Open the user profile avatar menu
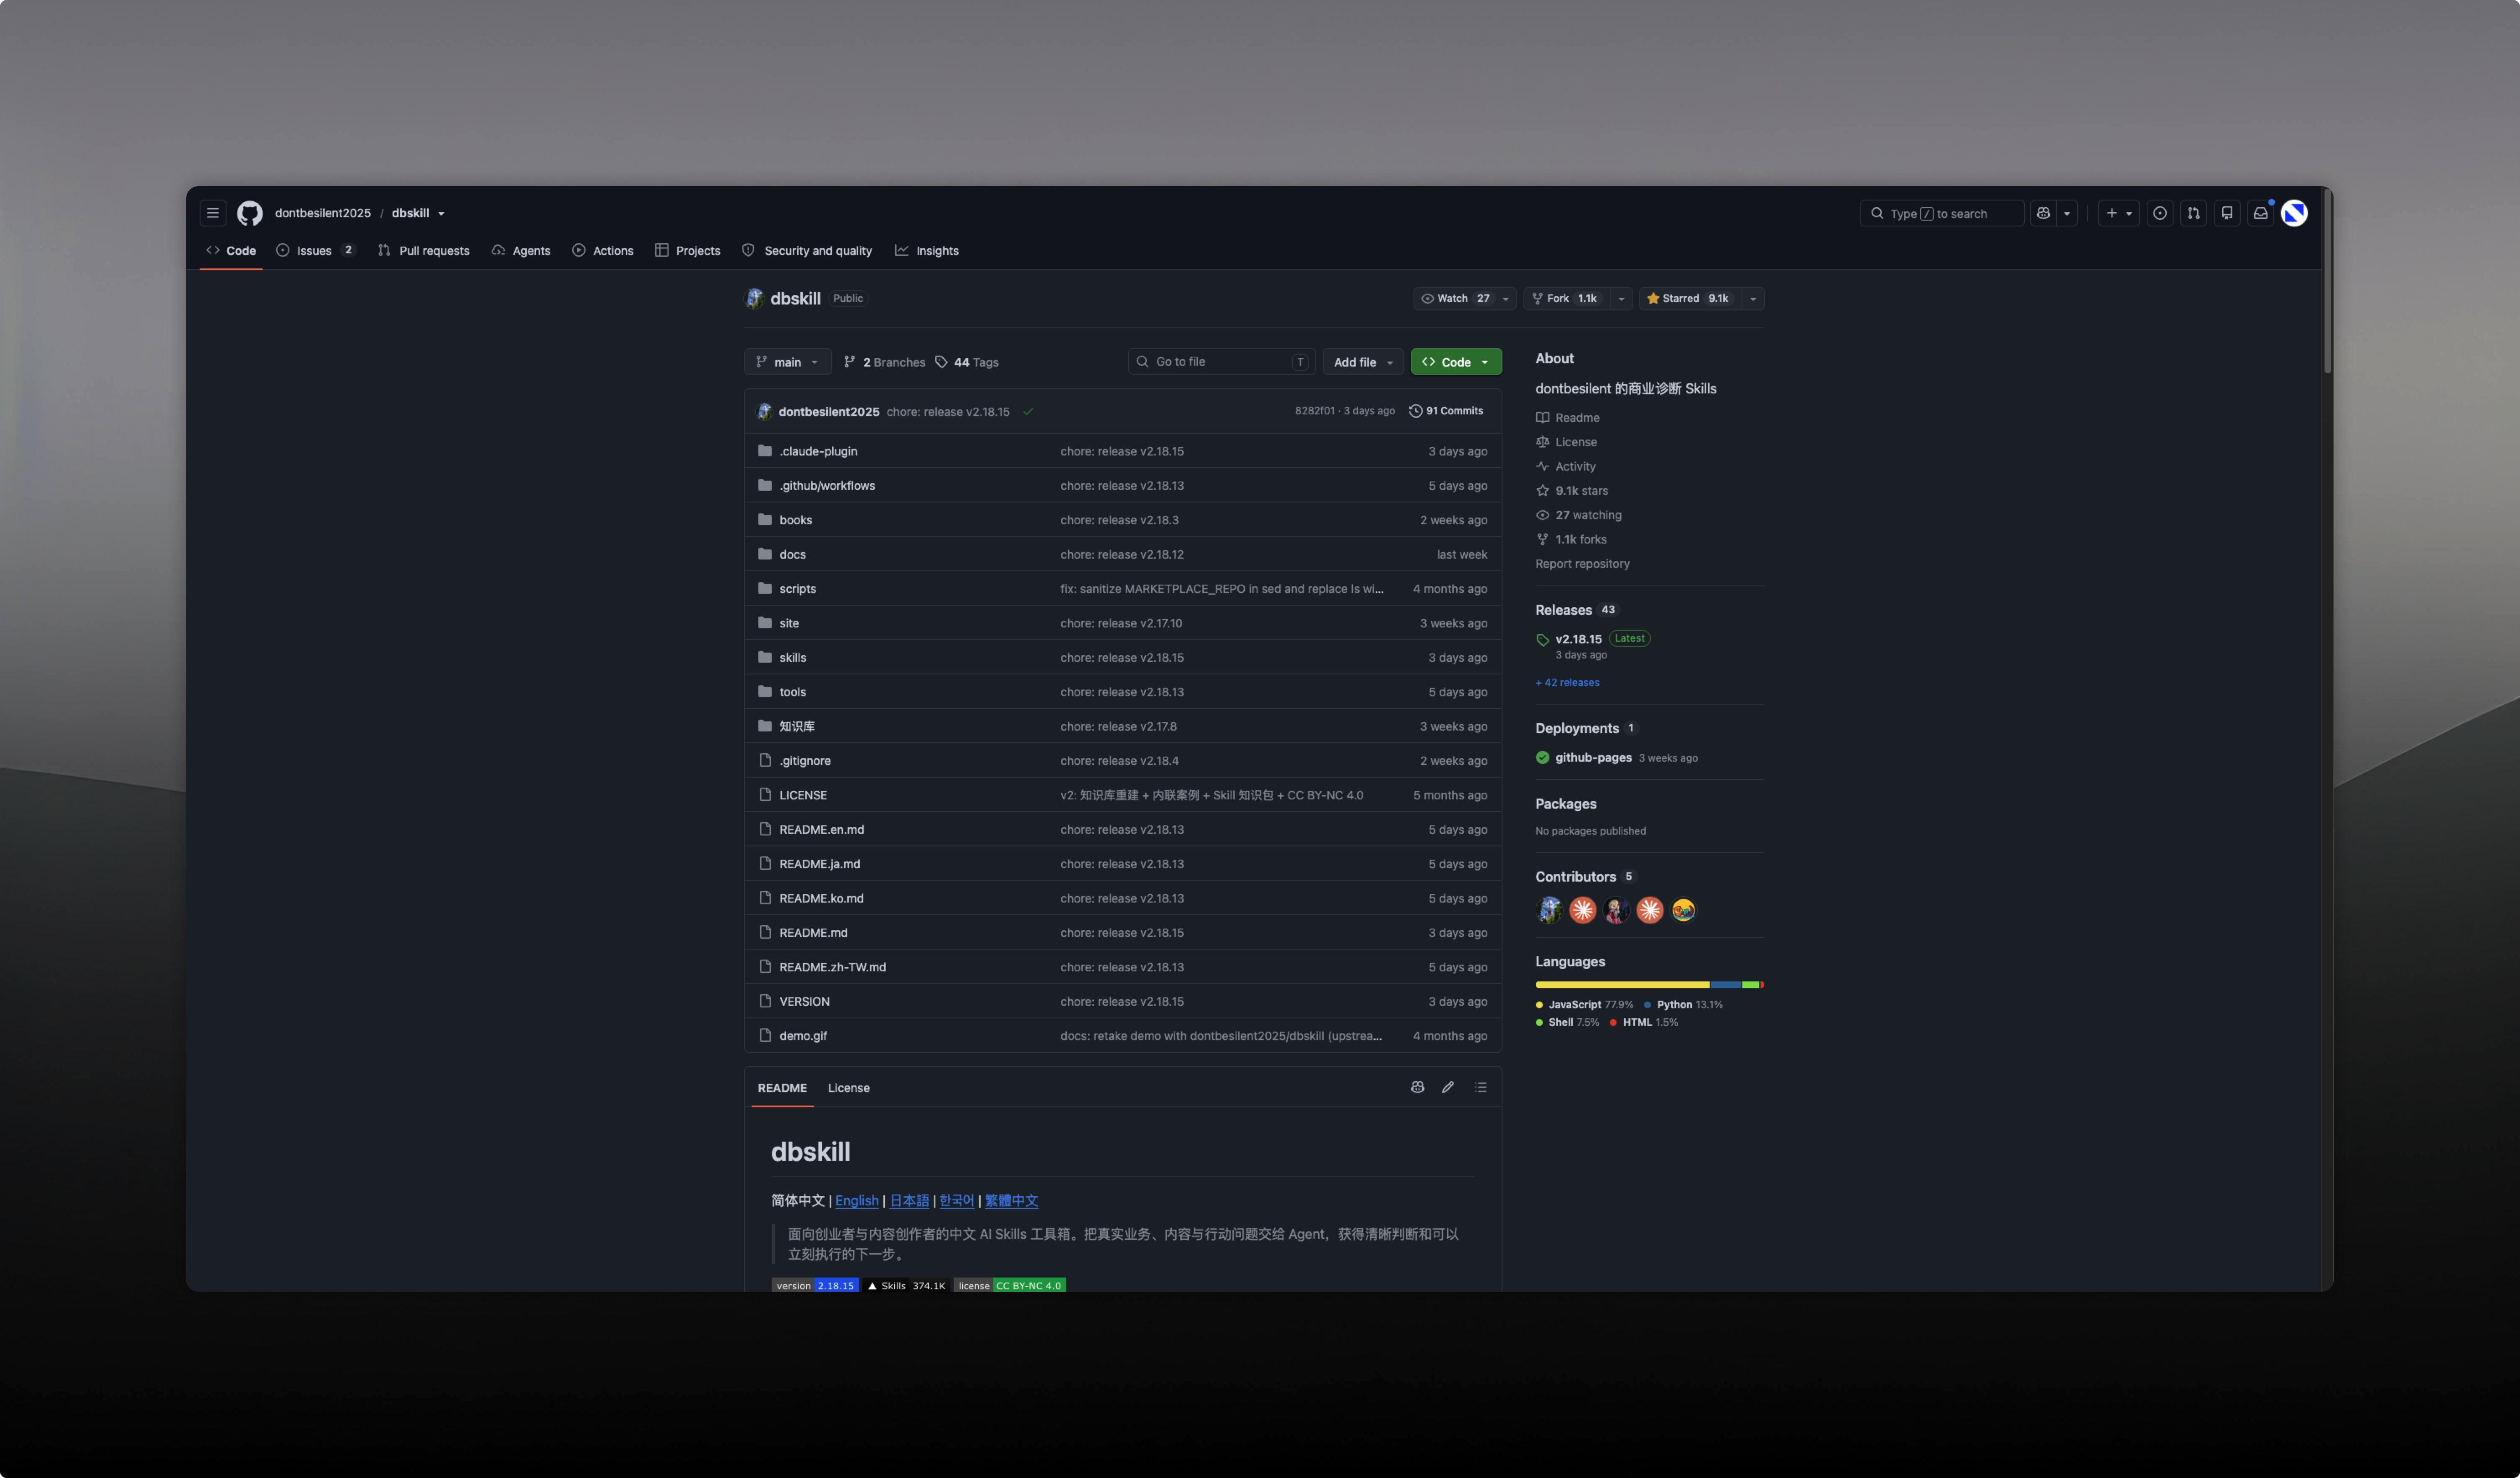The image size is (2520, 1478). [x=2294, y=213]
